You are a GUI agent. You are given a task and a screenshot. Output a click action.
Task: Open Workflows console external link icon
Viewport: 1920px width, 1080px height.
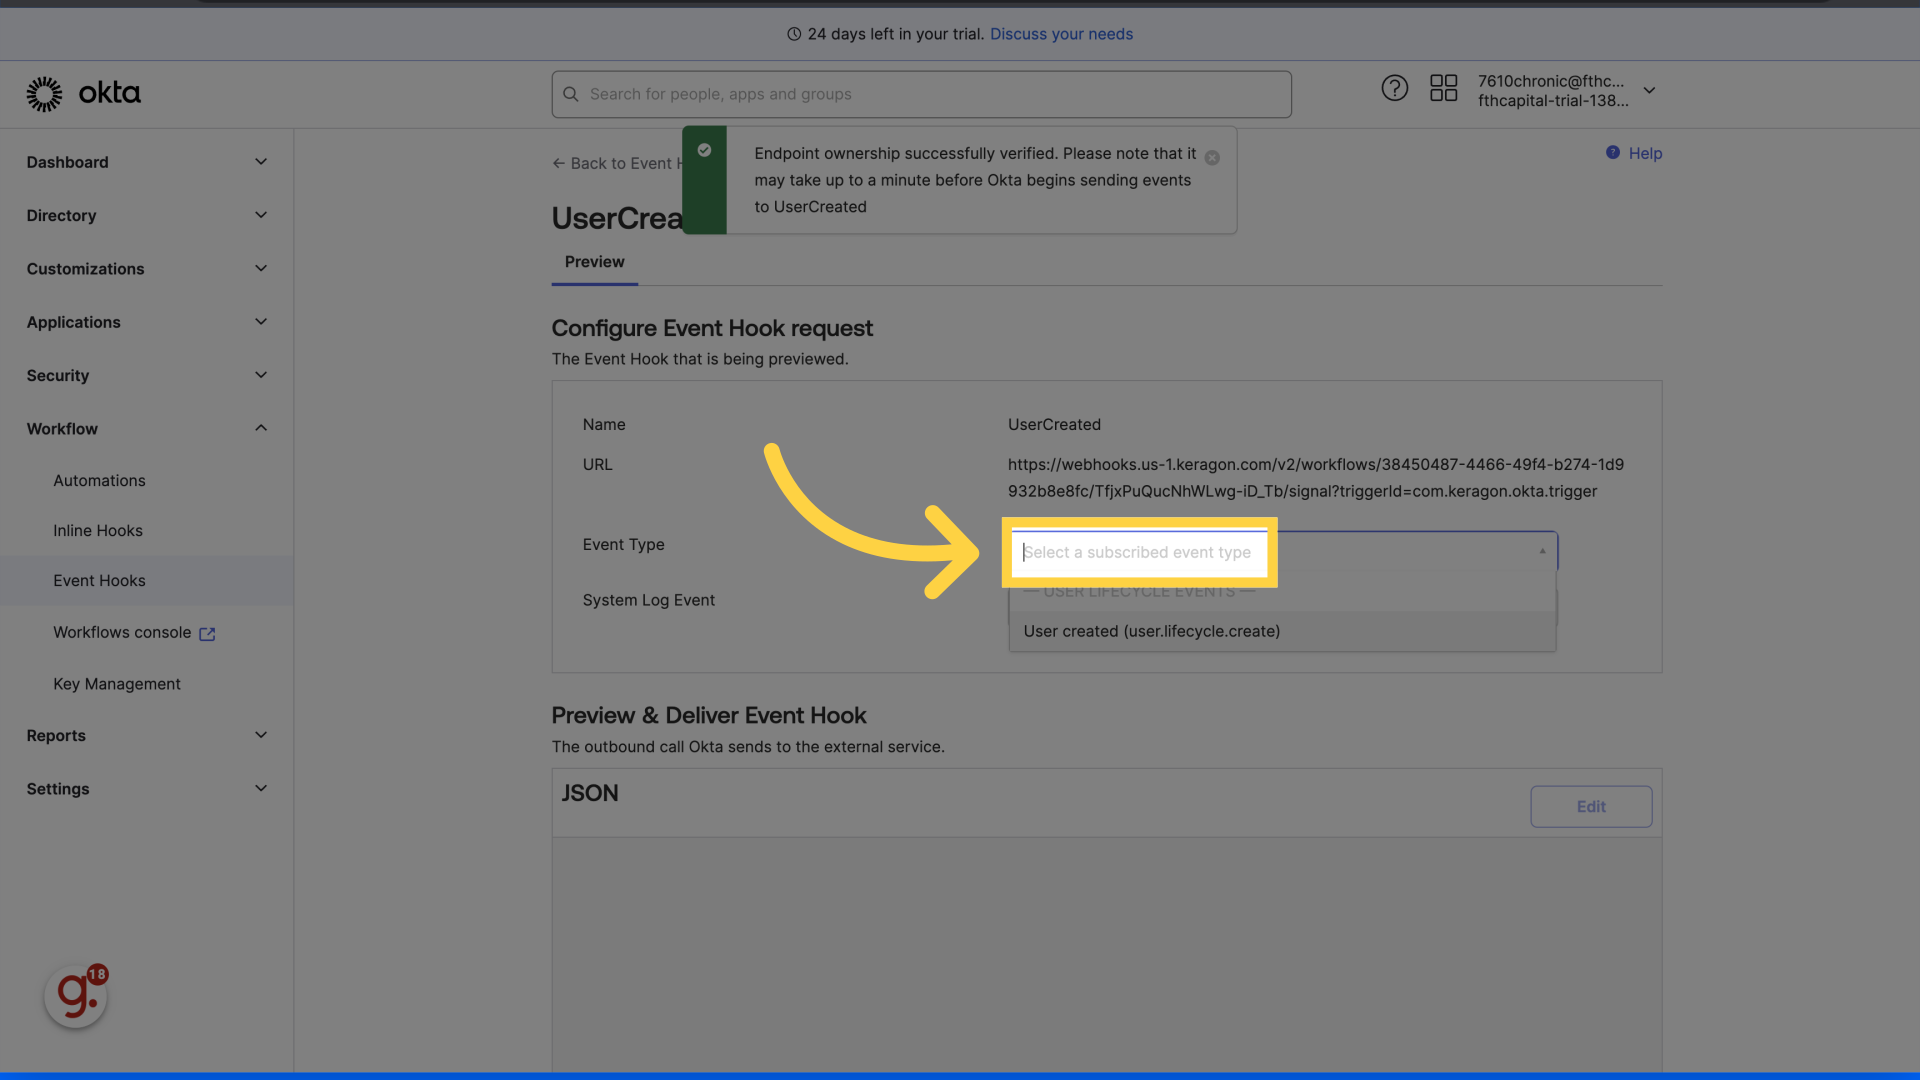coord(207,634)
